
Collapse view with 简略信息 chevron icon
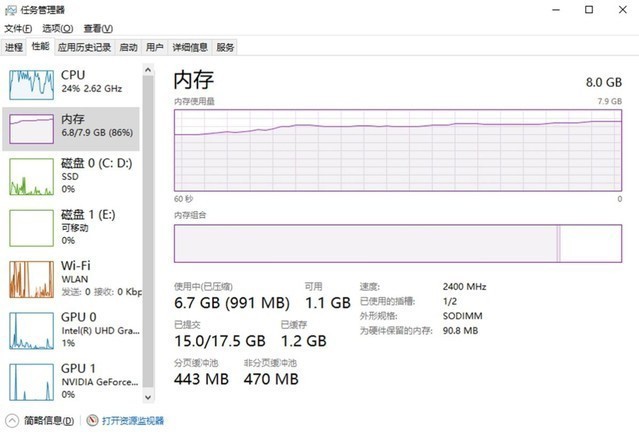pos(12,420)
